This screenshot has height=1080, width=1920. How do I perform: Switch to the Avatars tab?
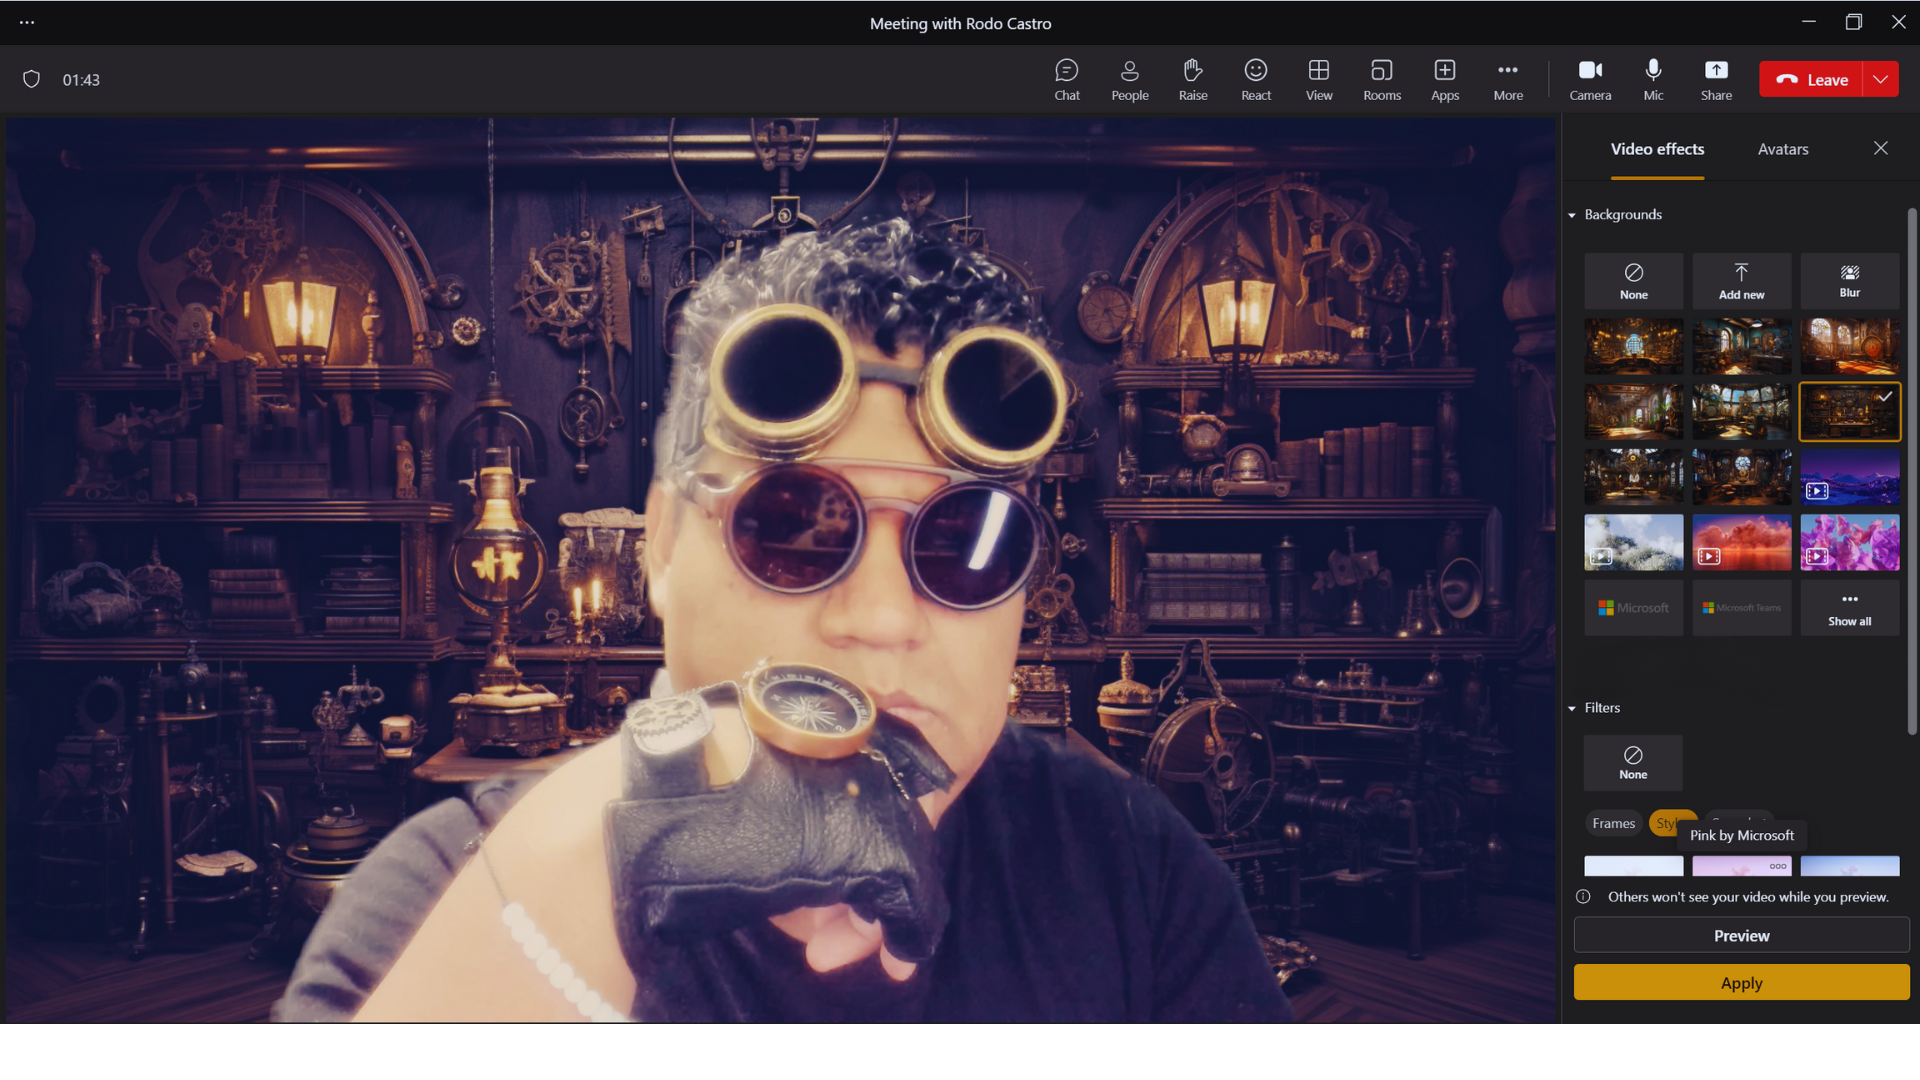click(1782, 149)
